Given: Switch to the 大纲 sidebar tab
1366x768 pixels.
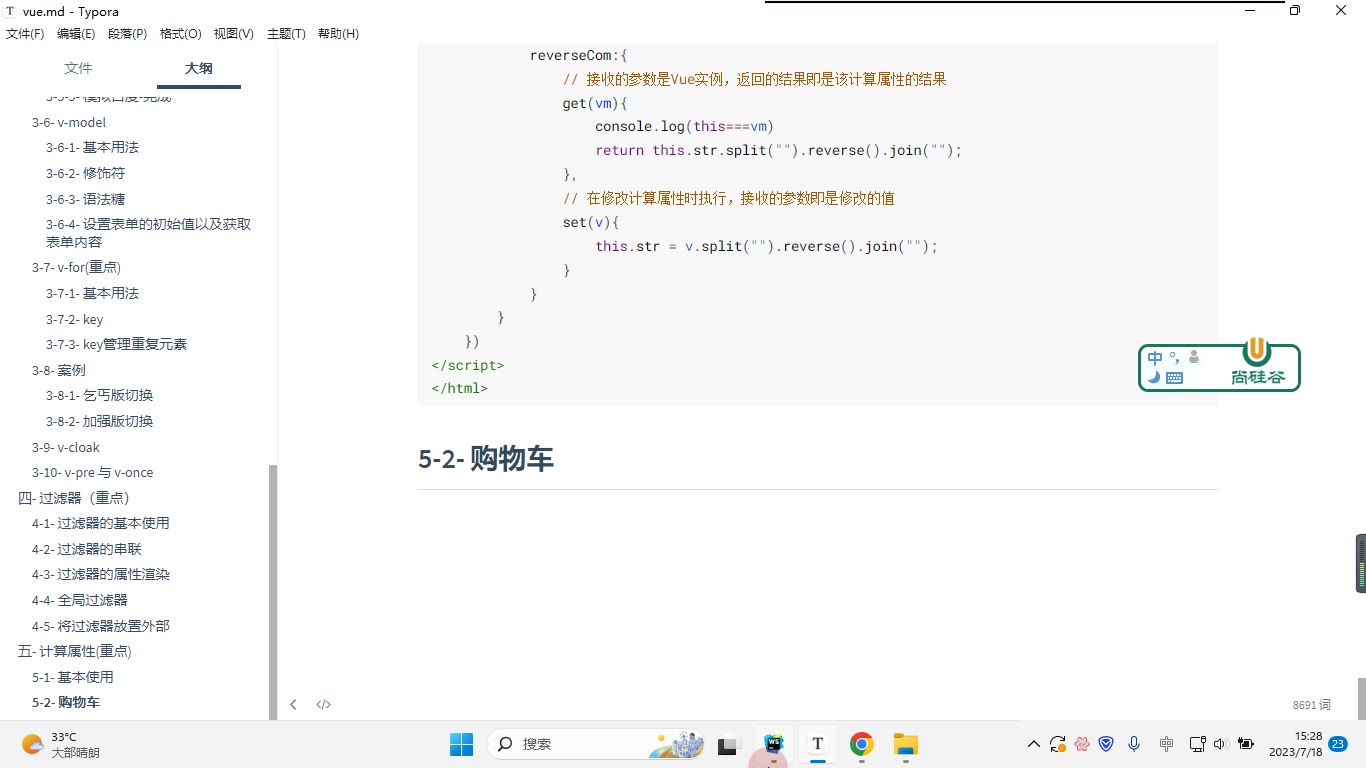Looking at the screenshot, I should click(198, 68).
